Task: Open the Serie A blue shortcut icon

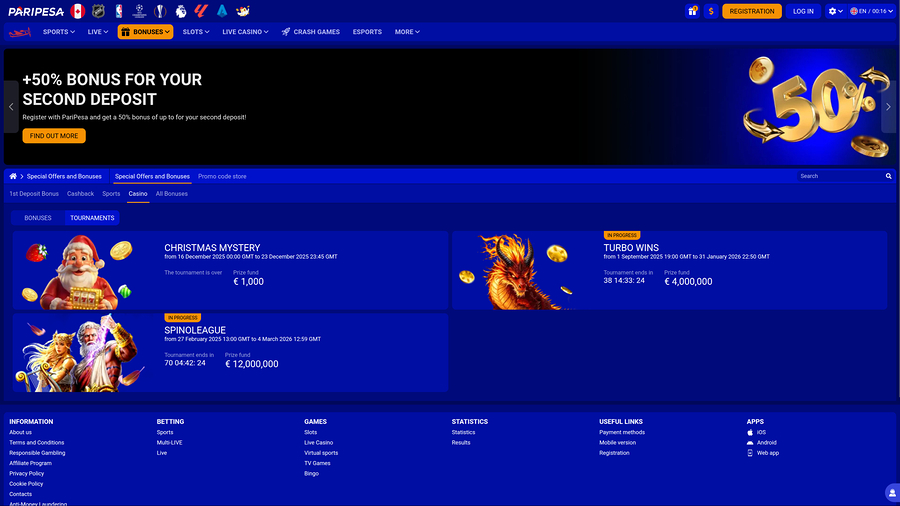Action: (x=222, y=11)
